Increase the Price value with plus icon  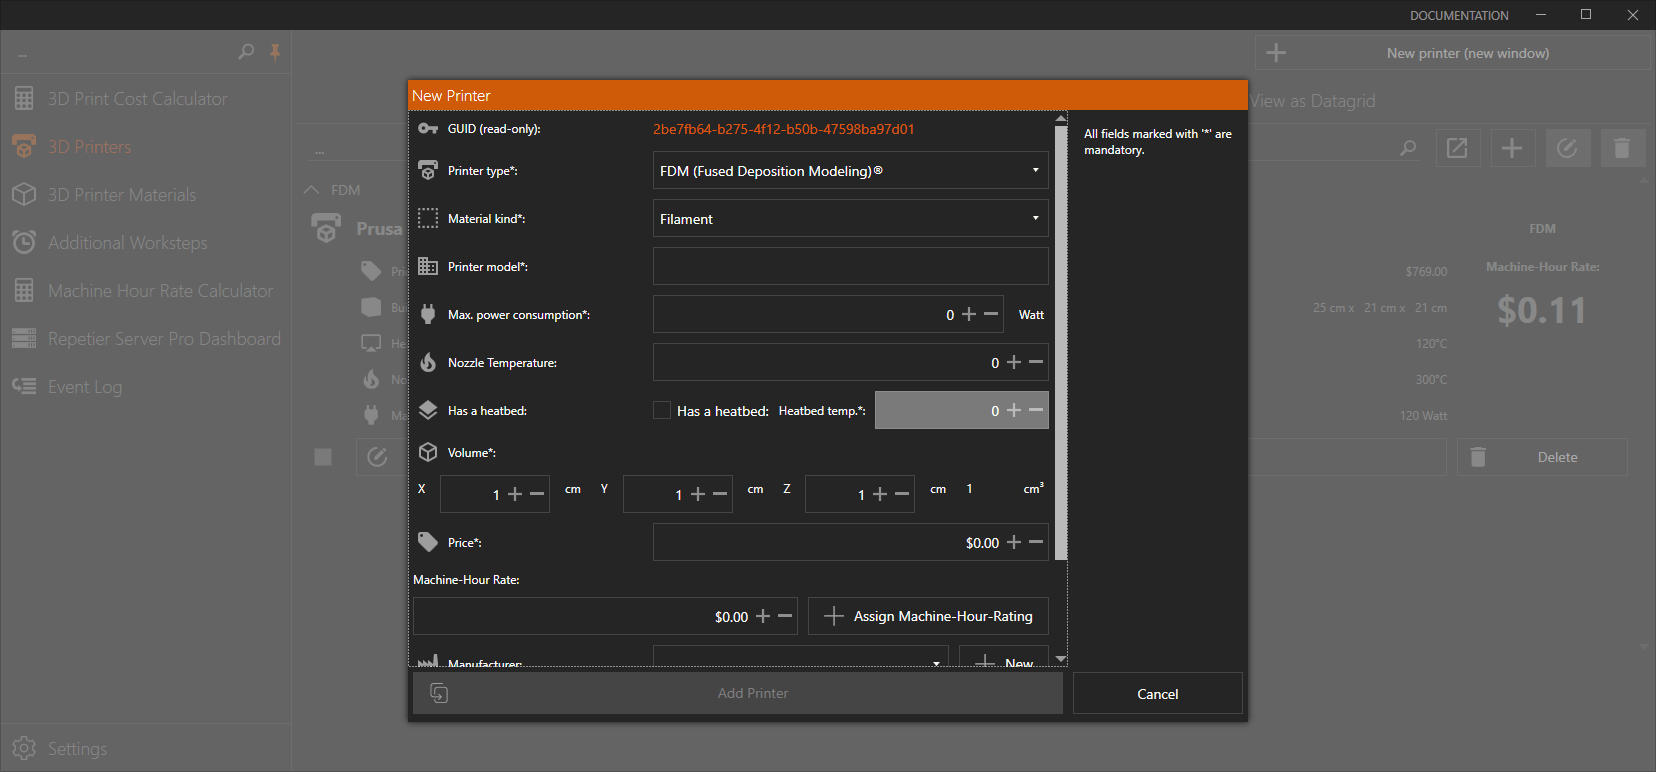1014,542
